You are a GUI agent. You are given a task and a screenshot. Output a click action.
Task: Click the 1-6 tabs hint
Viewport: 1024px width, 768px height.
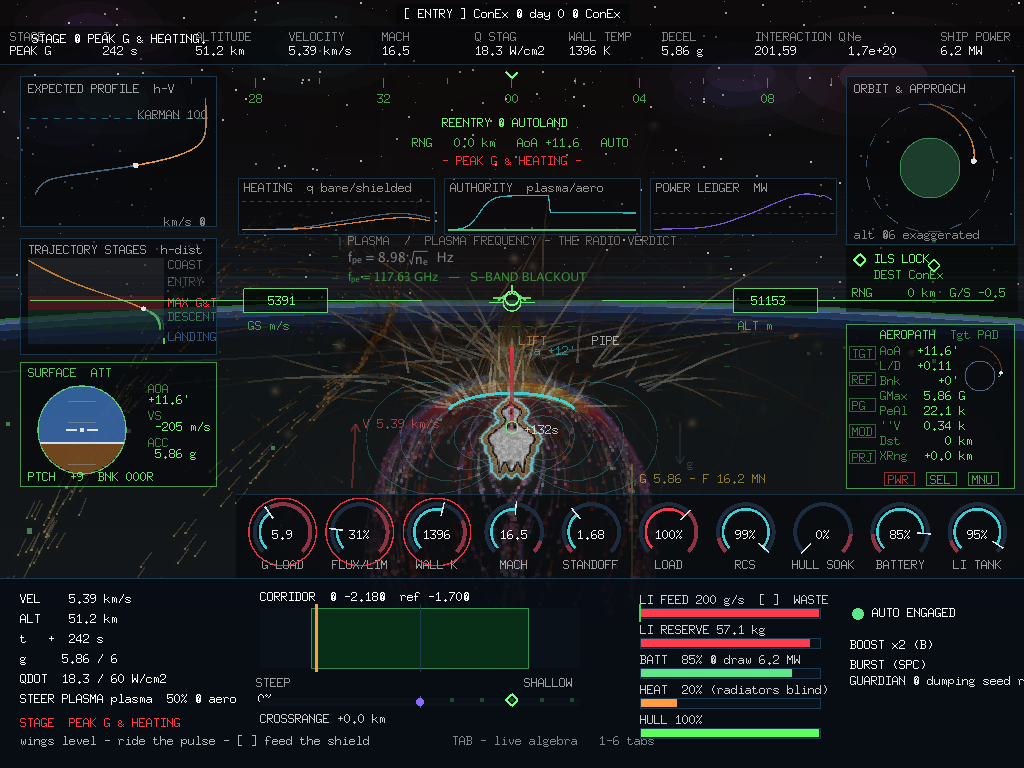tap(626, 741)
